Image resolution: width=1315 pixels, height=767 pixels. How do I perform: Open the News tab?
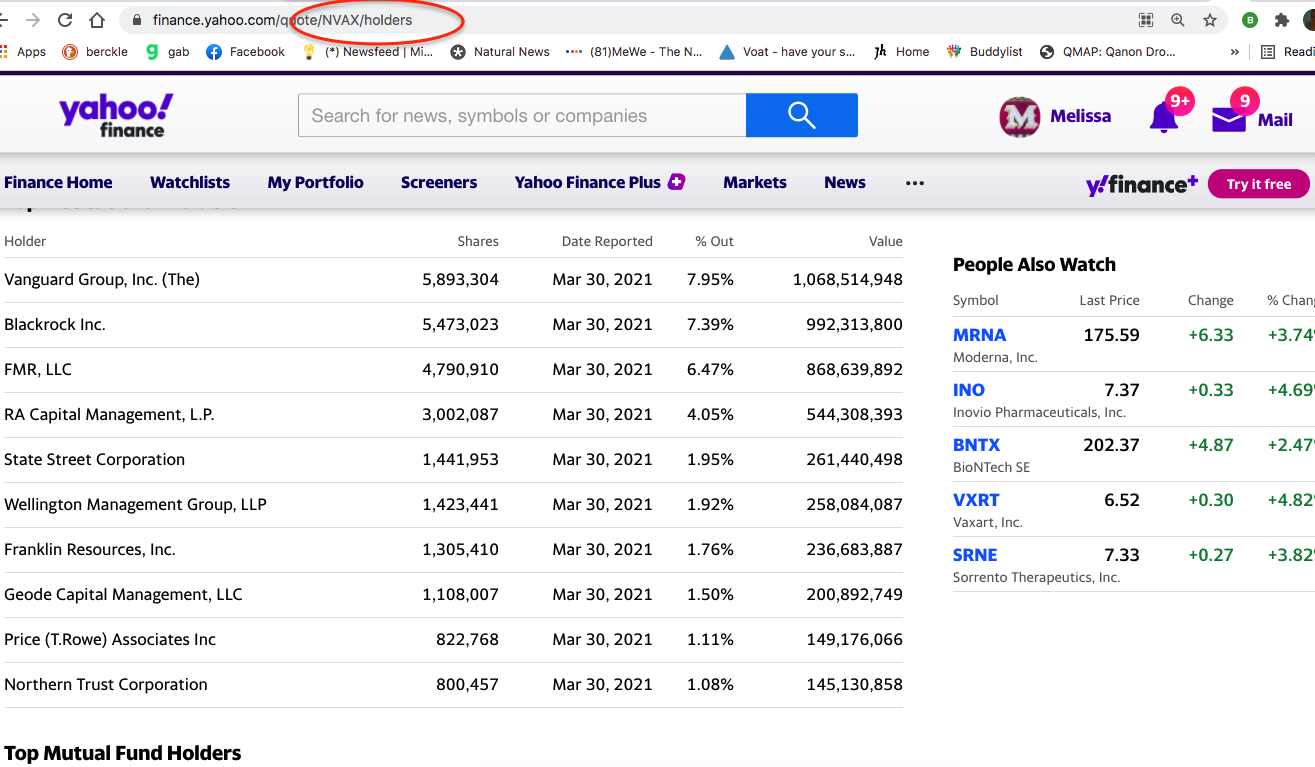[845, 182]
